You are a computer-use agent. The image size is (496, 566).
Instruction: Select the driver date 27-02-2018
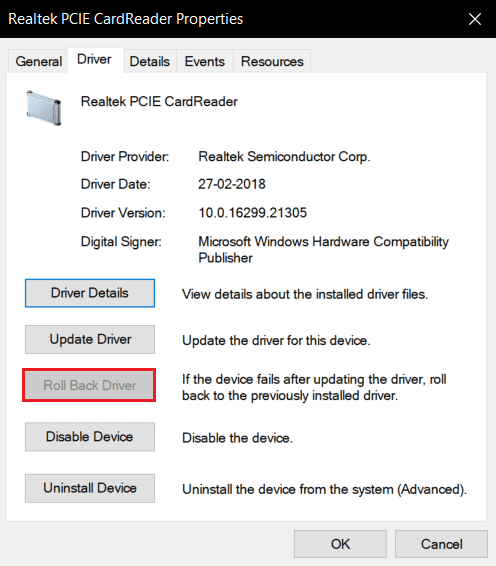[232, 184]
